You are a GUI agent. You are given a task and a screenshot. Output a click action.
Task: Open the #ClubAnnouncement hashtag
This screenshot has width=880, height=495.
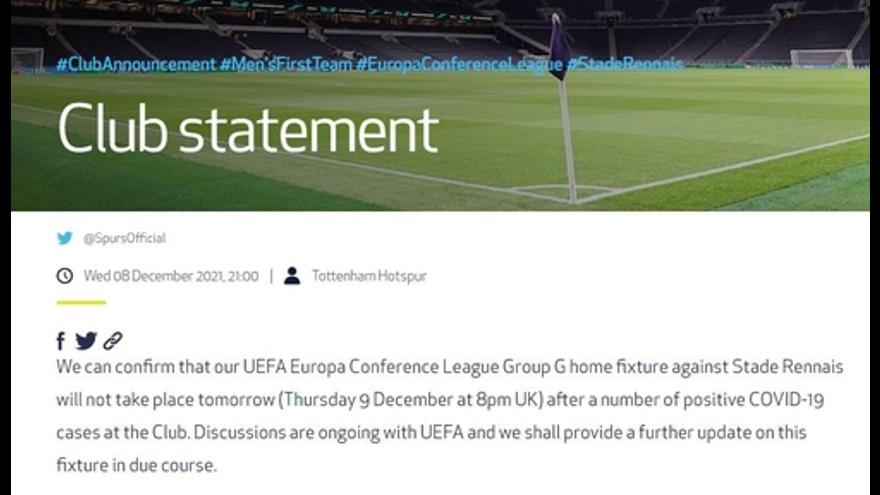pos(136,64)
